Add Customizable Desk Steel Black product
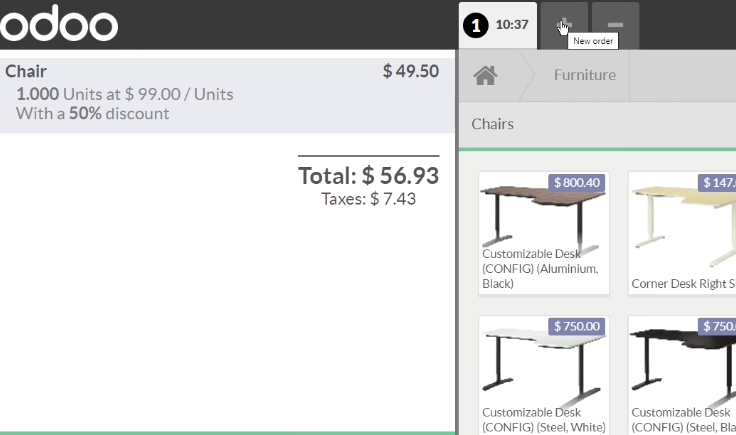This screenshot has width=736, height=435. pyautogui.click(x=682, y=375)
